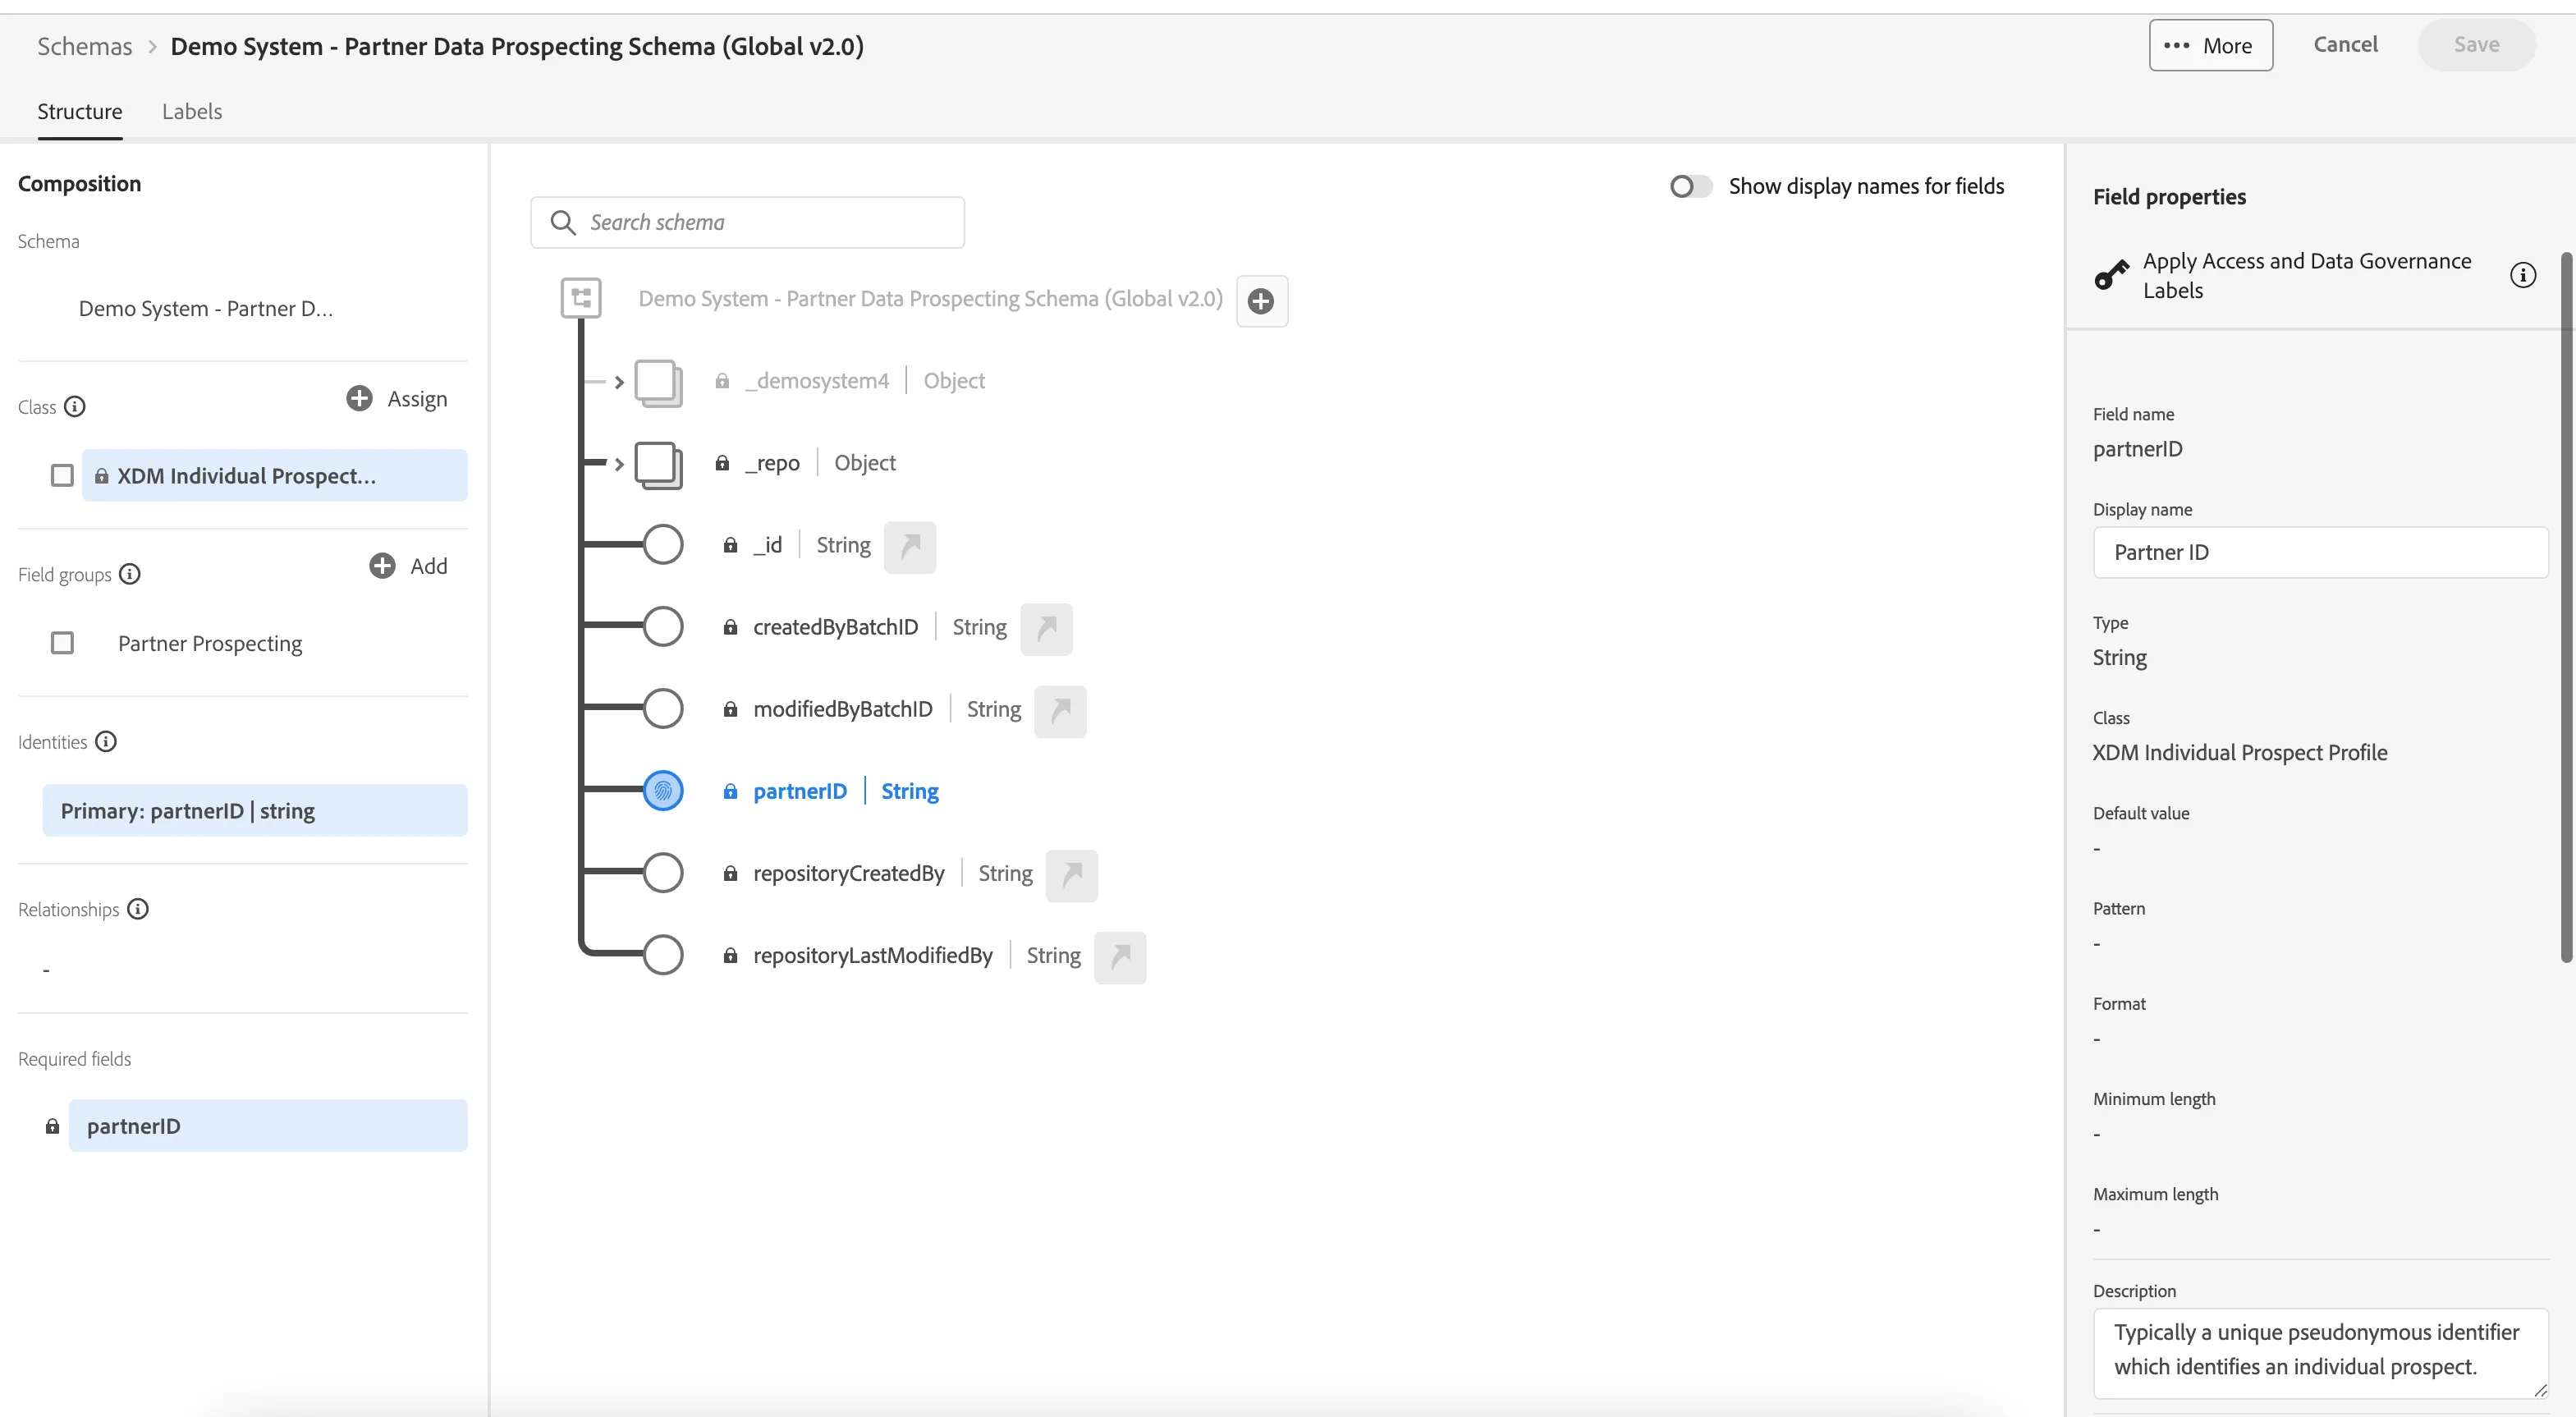Expand the _demosystem4 object chevron
This screenshot has height=1417, width=2576.
click(x=619, y=382)
